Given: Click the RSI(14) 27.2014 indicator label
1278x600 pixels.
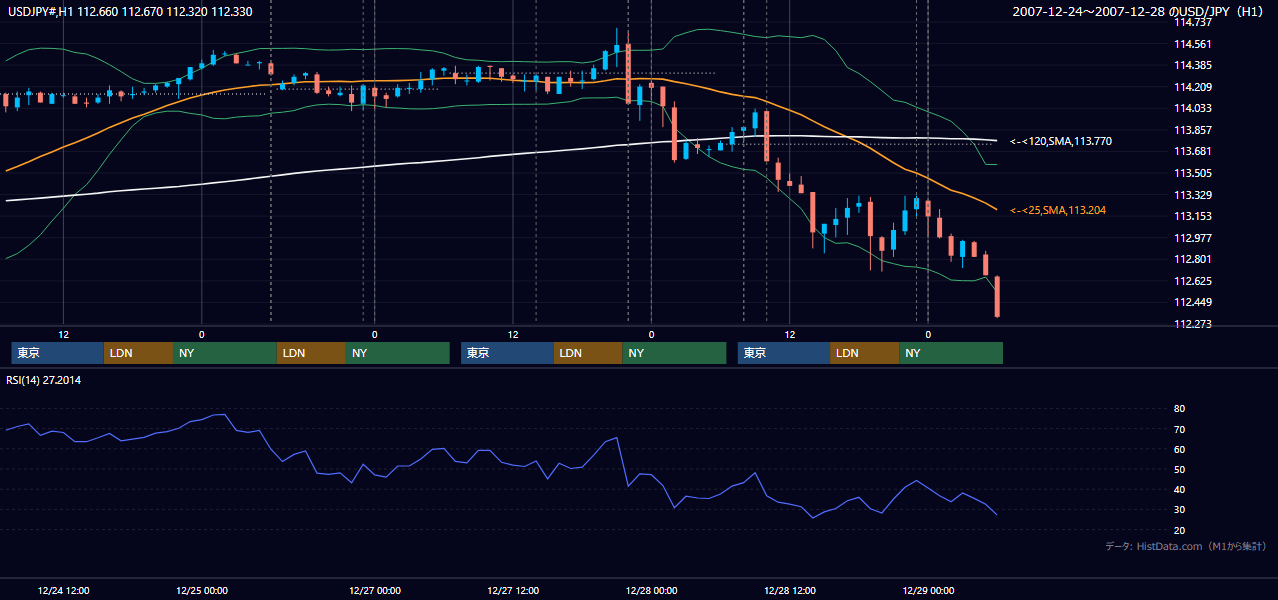Looking at the screenshot, I should 43,381.
